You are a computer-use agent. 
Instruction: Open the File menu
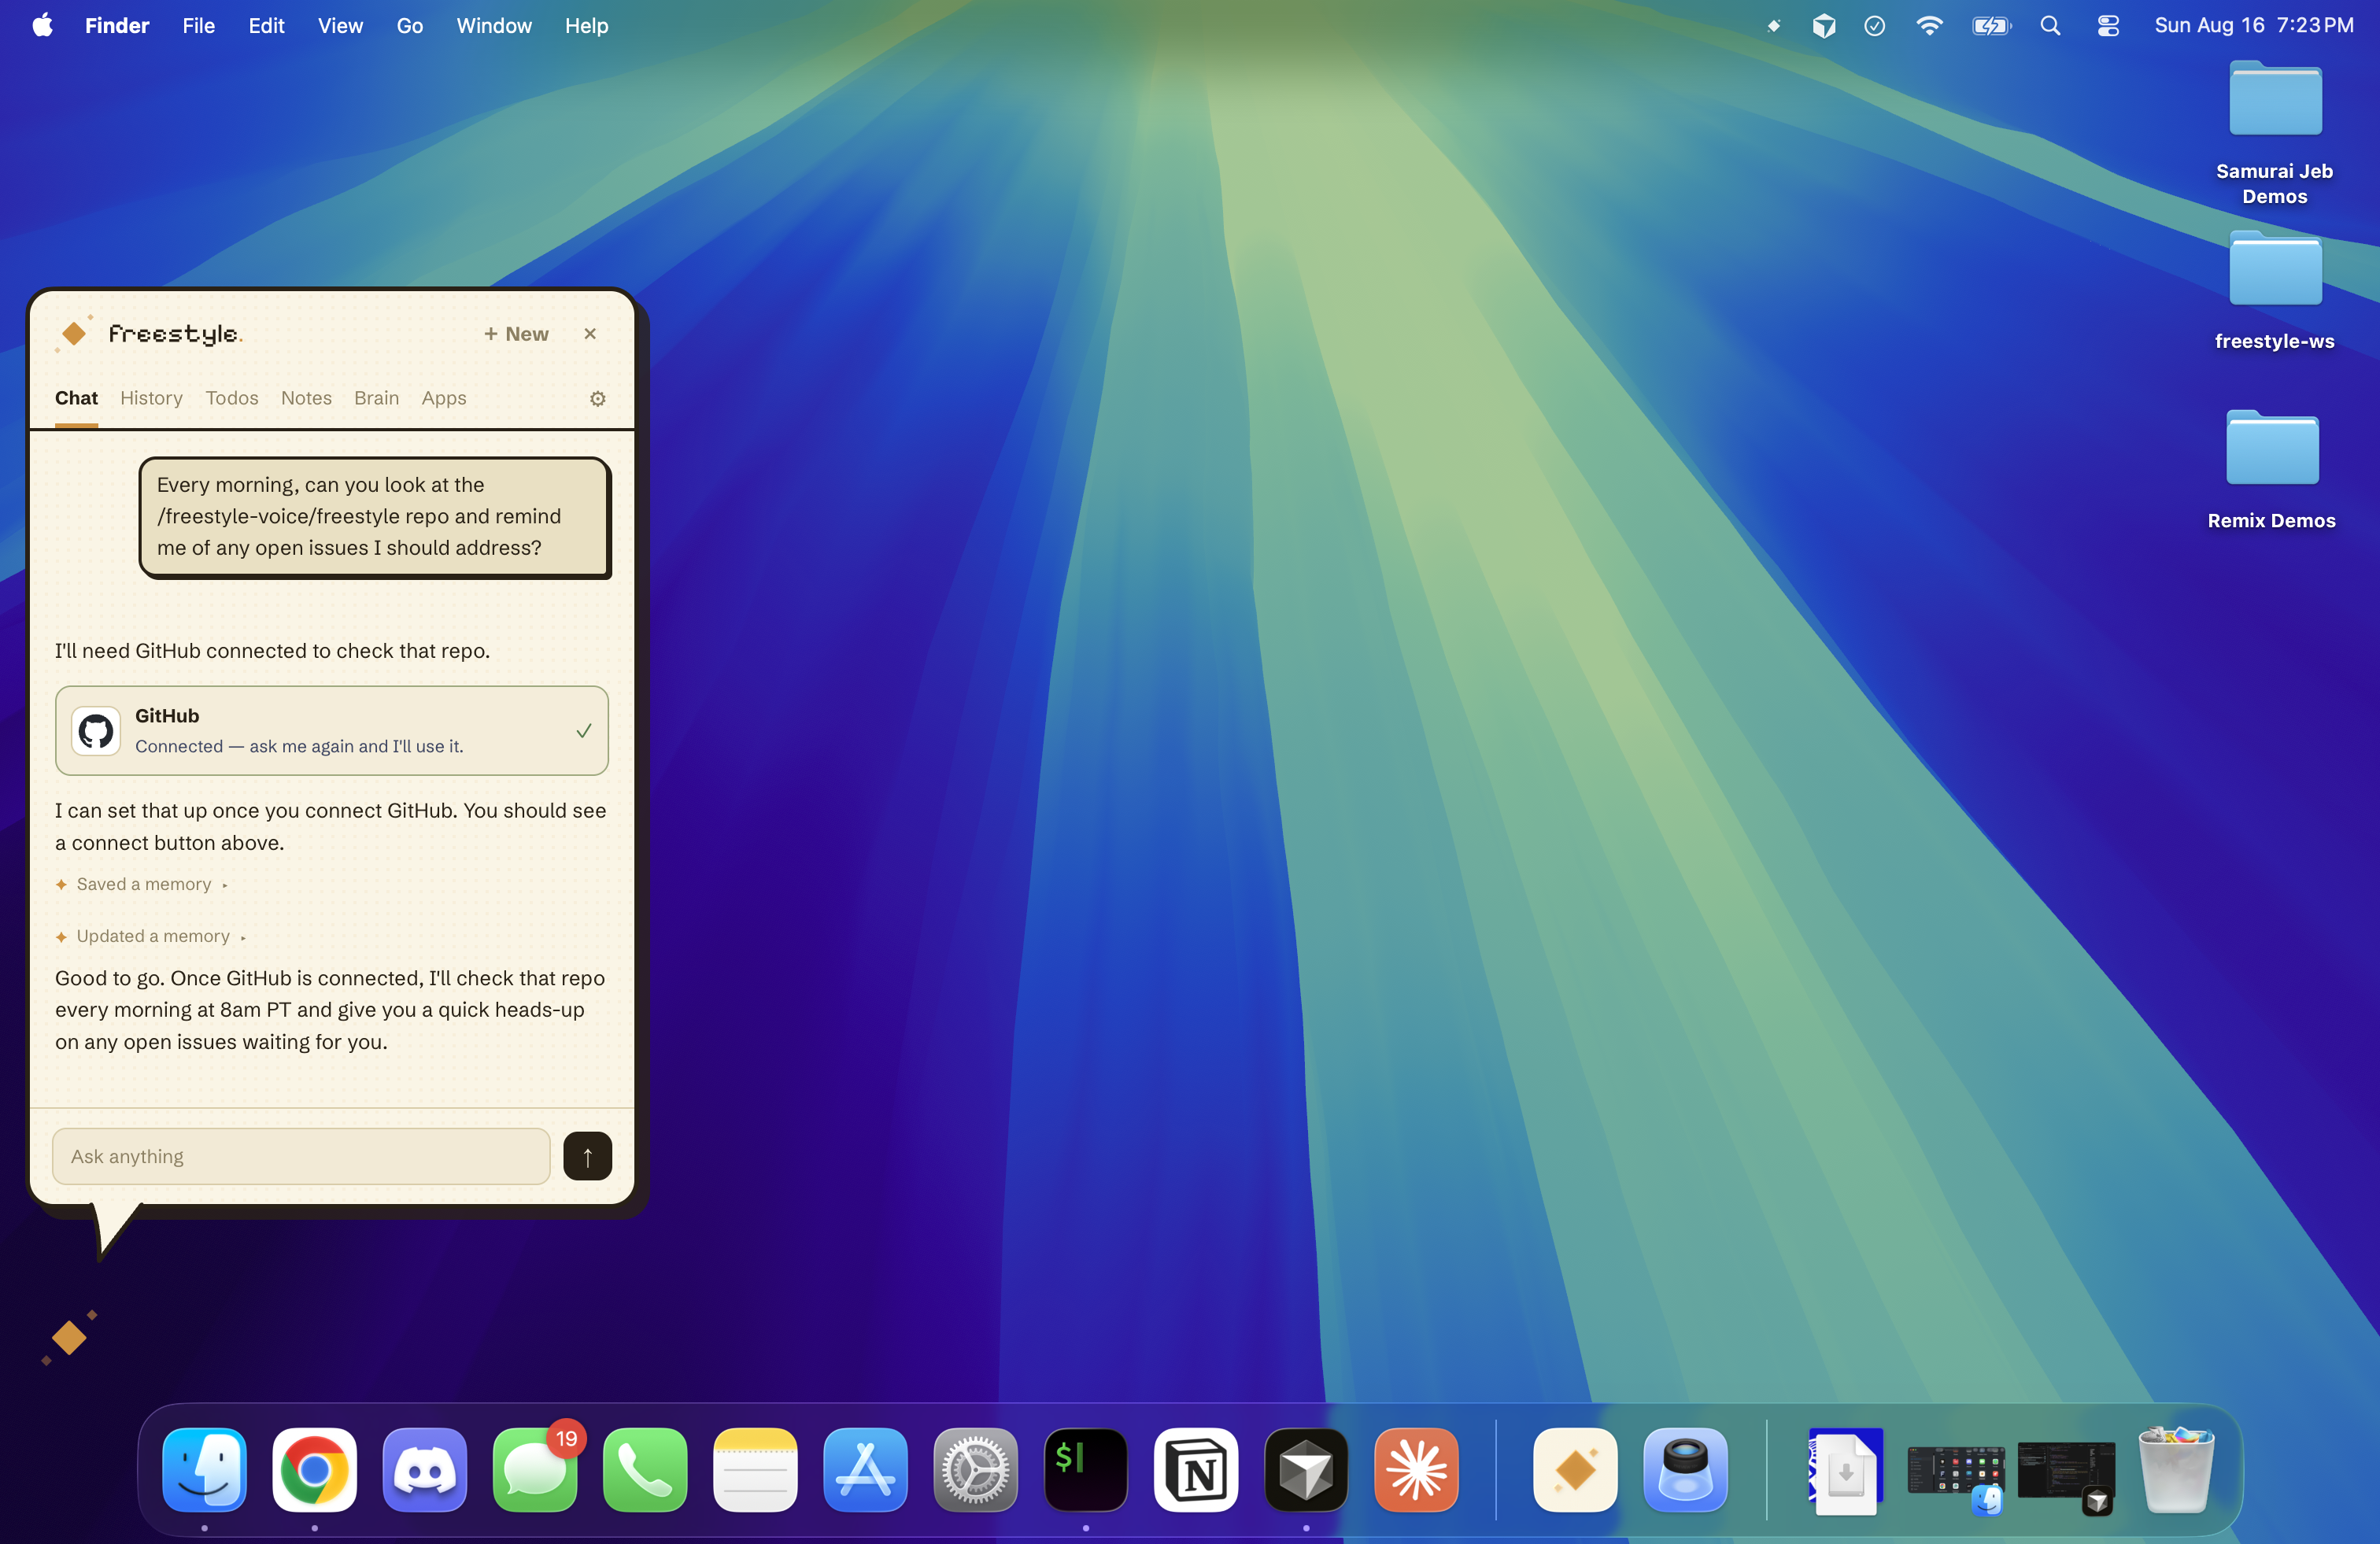pos(198,25)
